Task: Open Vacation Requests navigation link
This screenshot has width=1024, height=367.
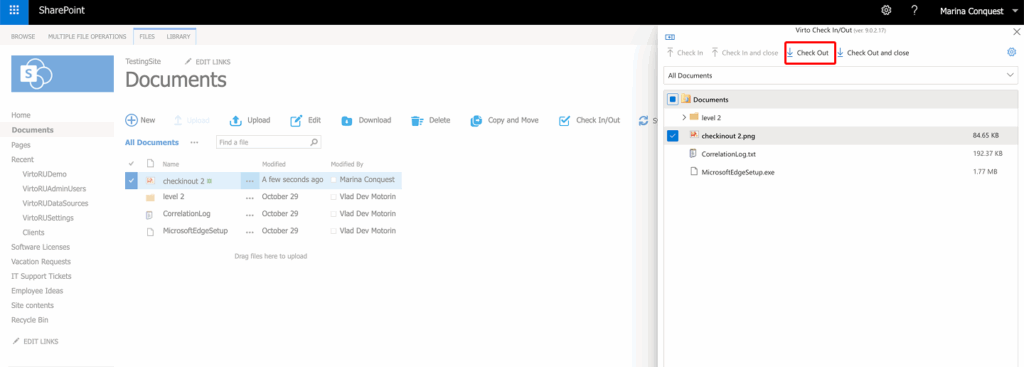Action: pos(41,261)
